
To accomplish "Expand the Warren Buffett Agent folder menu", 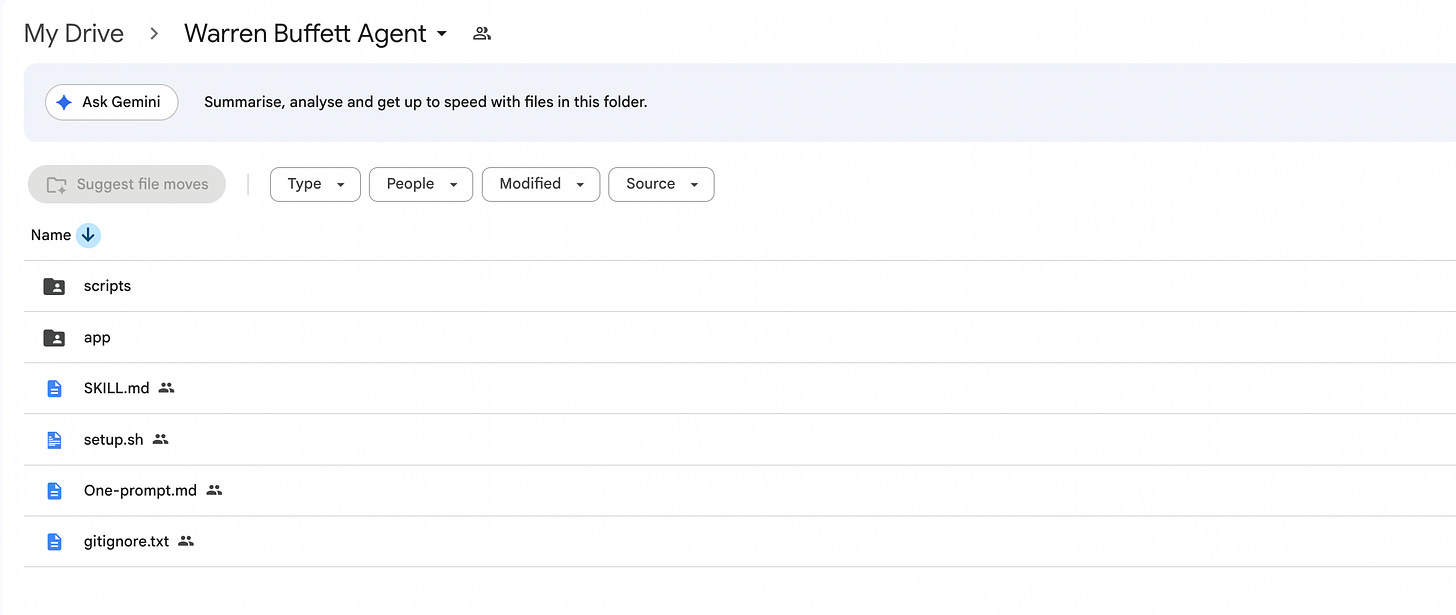I will (x=442, y=34).
